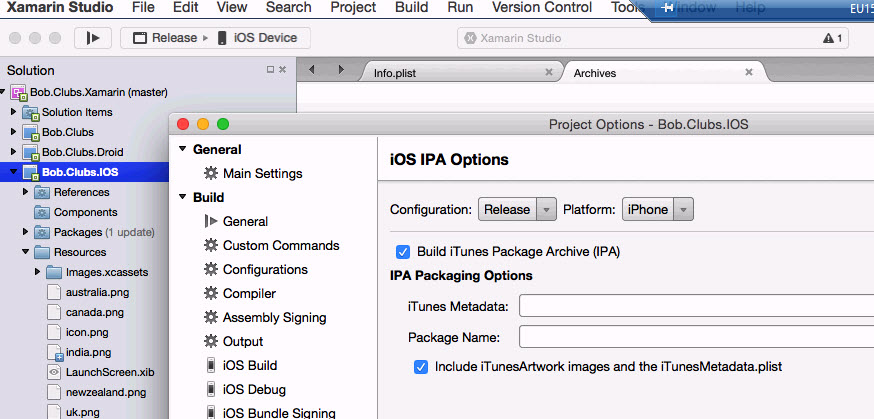Select newzealand.png in solution tree
The width and height of the screenshot is (874, 419).
click(106, 392)
